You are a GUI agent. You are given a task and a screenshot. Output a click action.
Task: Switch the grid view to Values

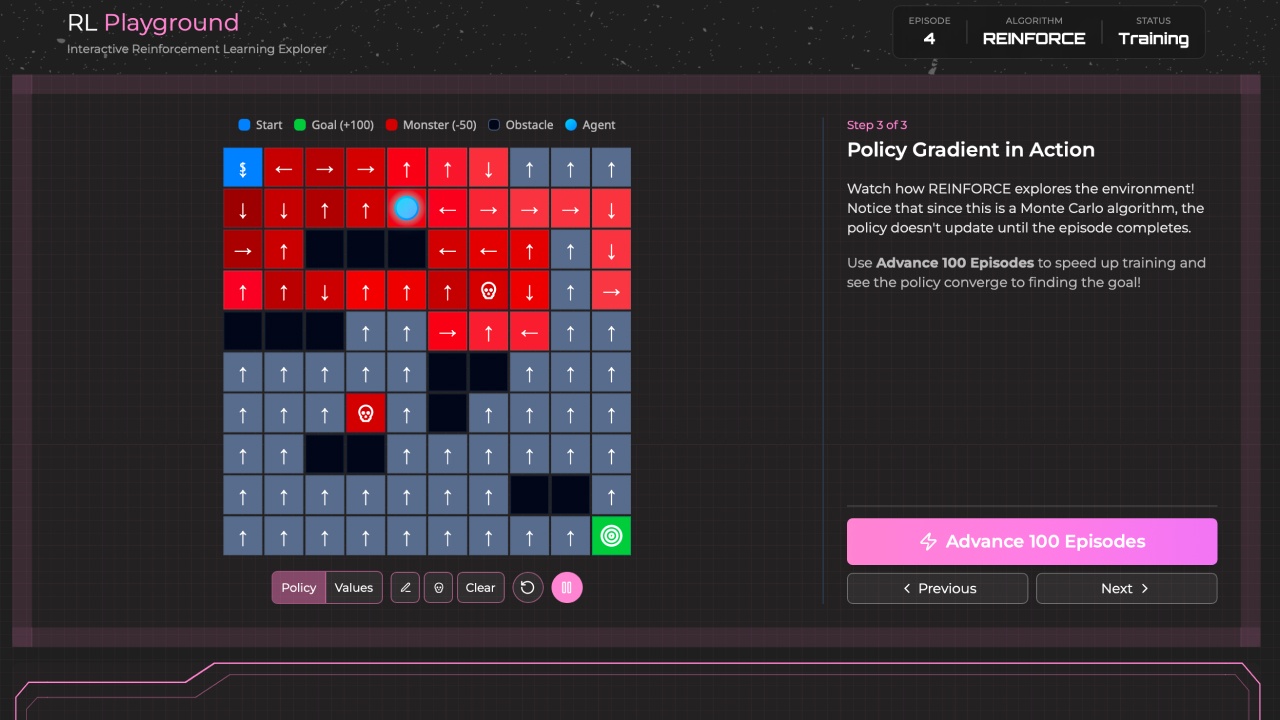[354, 588]
